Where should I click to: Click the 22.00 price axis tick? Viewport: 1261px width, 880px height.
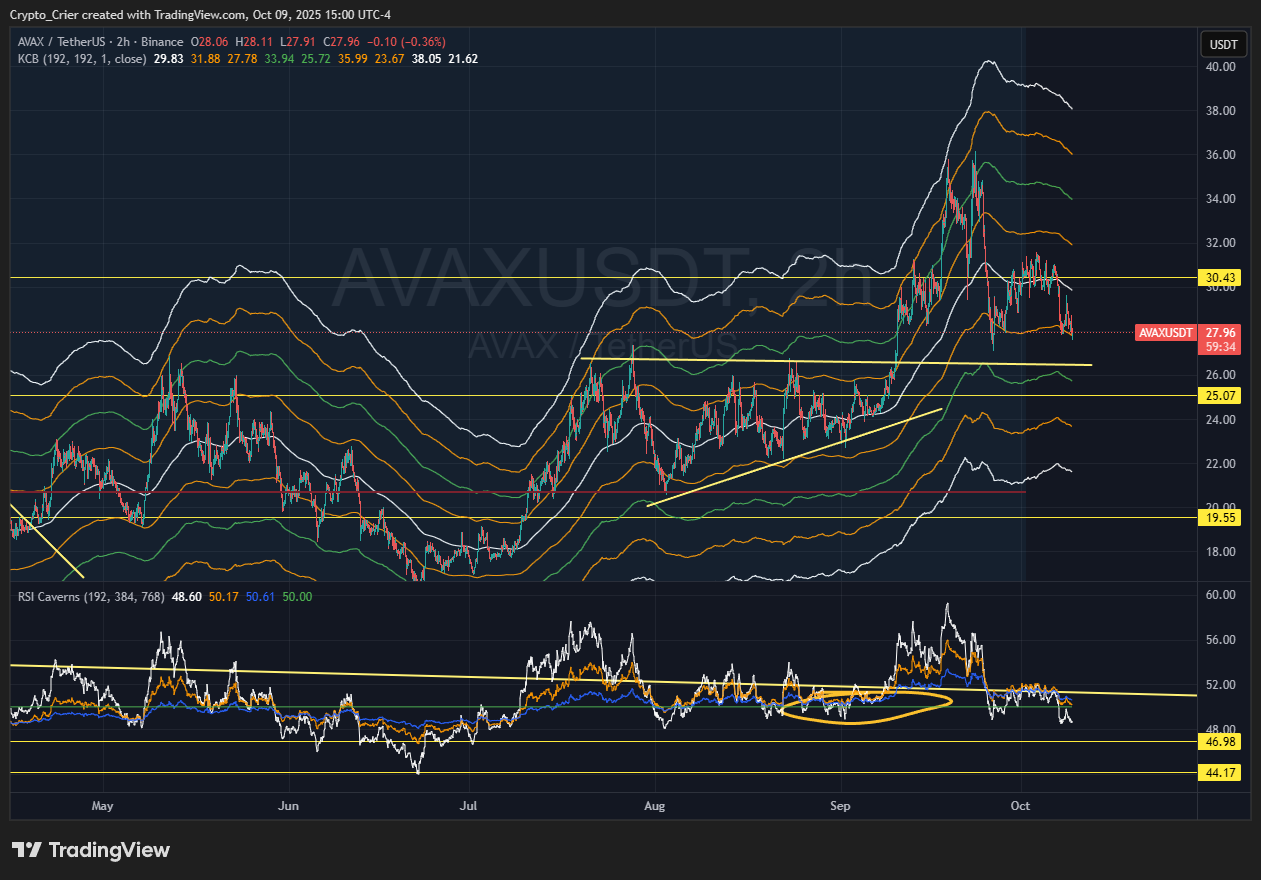[x=1221, y=464]
